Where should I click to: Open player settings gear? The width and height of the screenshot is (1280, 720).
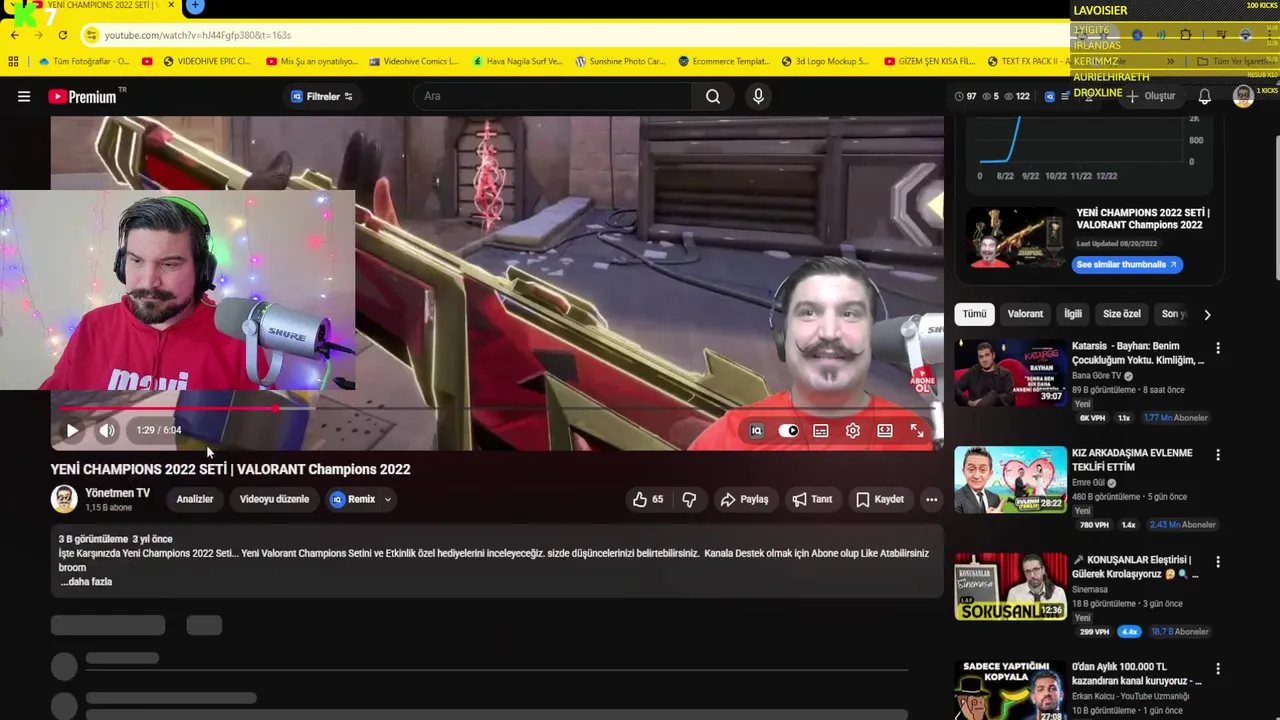pyautogui.click(x=853, y=430)
